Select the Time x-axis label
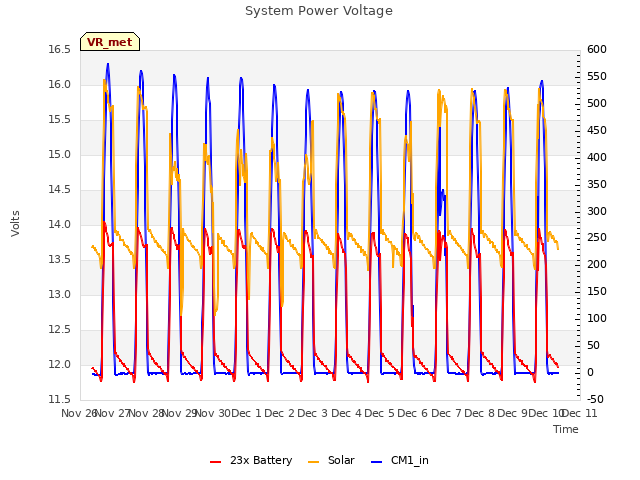 [566, 429]
